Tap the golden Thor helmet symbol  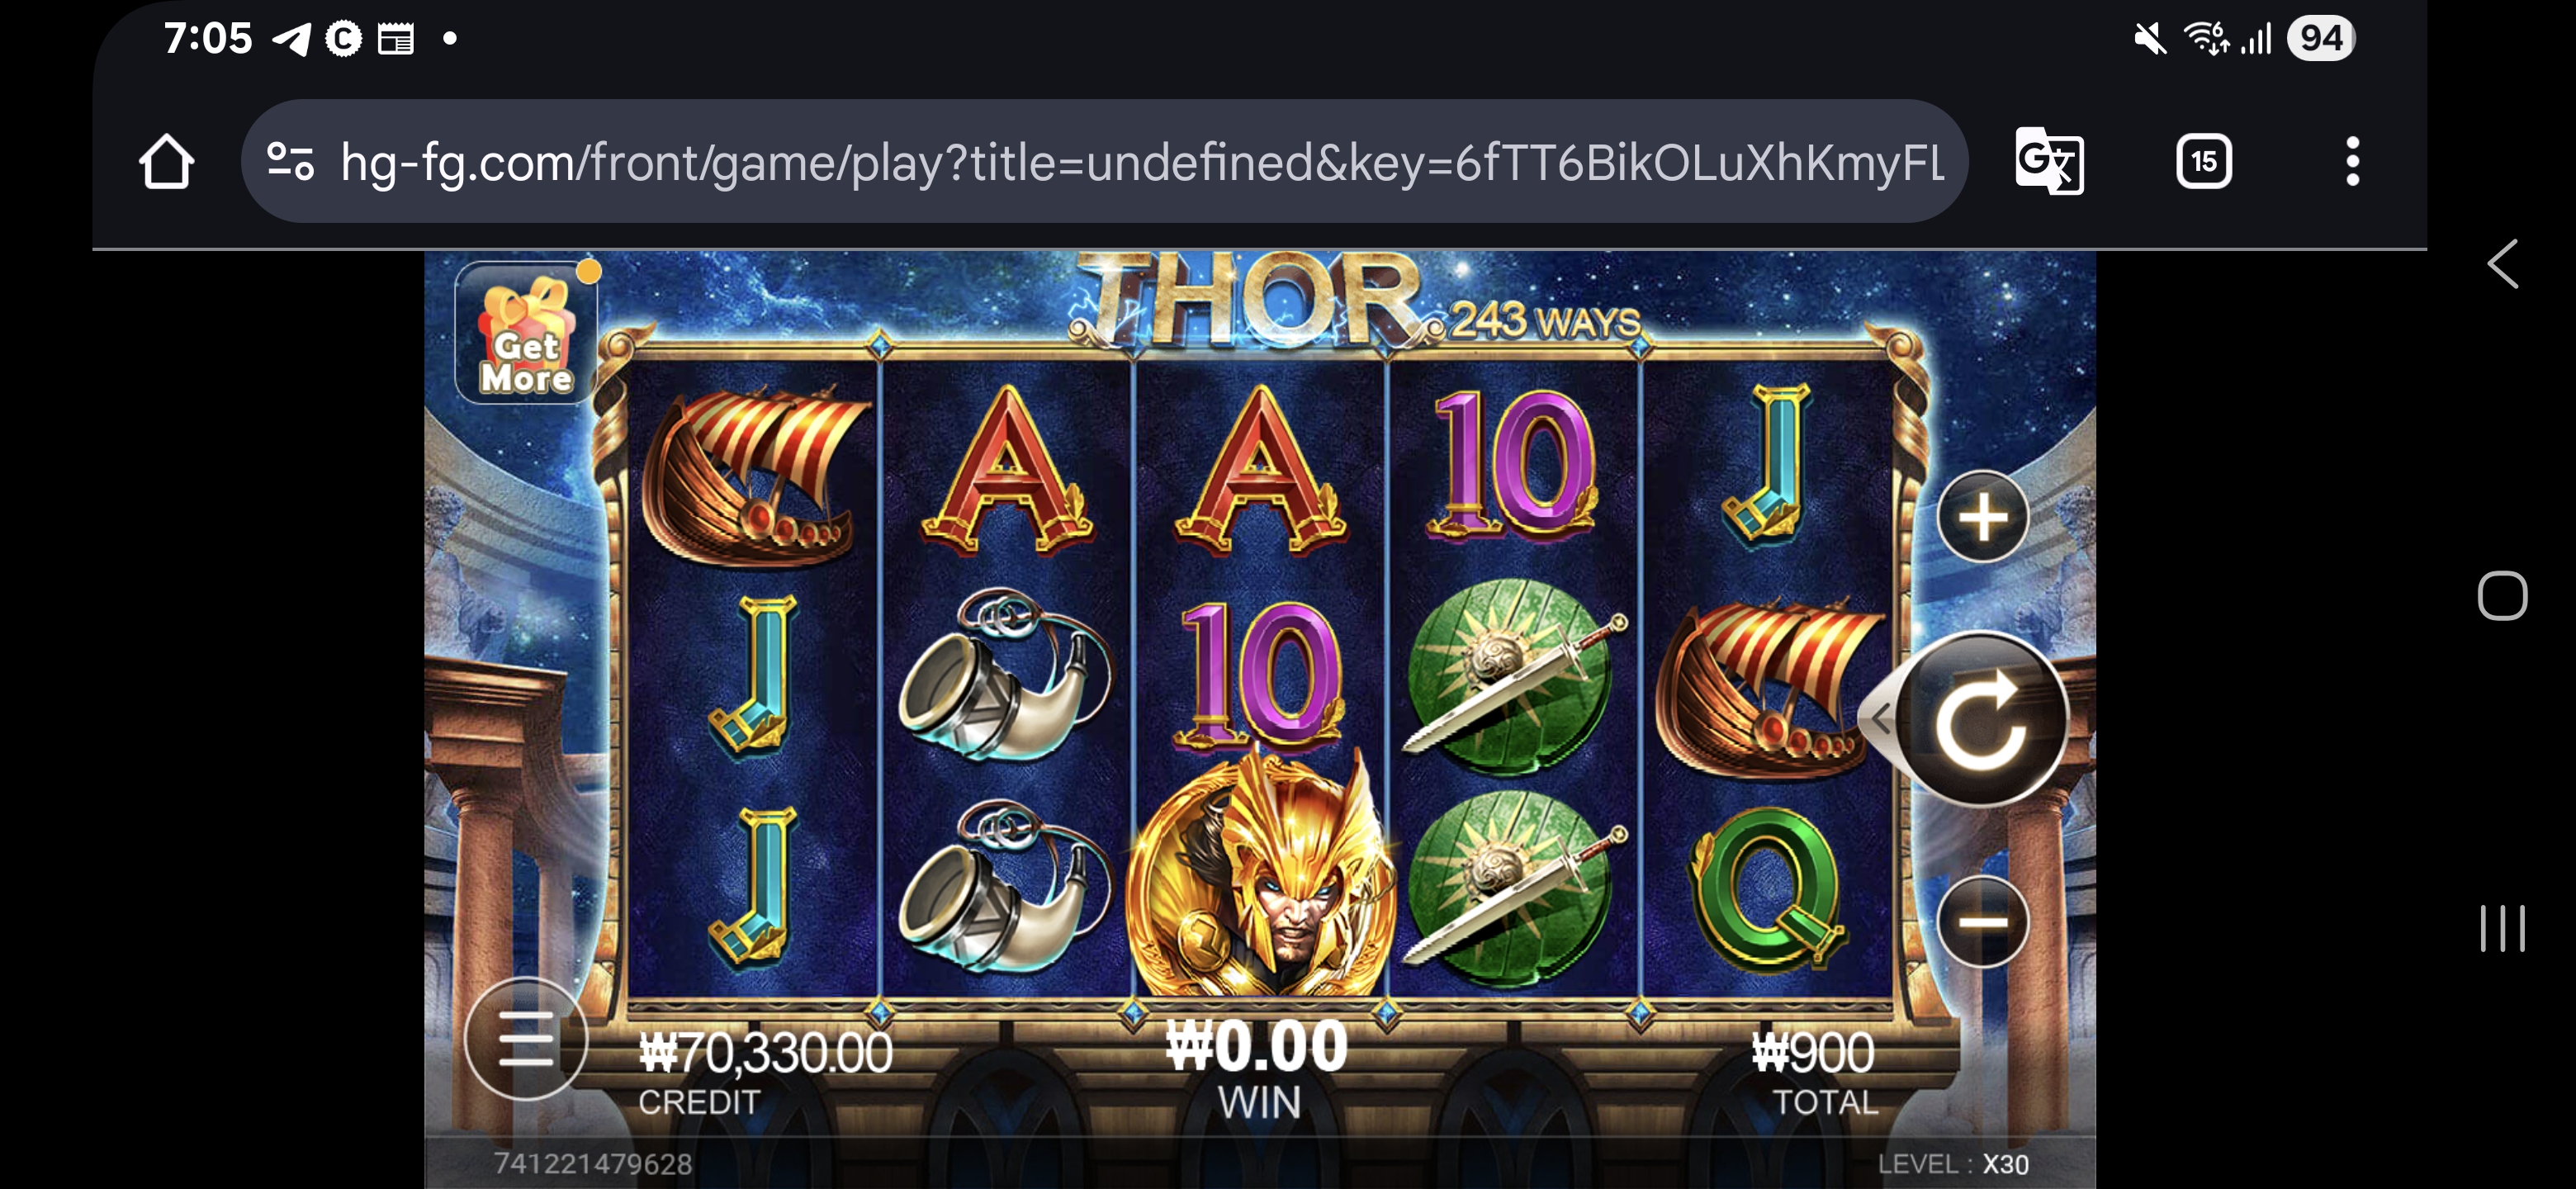coord(1260,874)
